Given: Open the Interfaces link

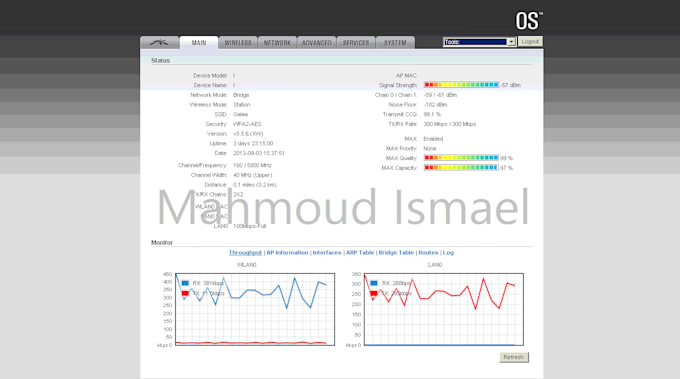Looking at the screenshot, I should pos(327,252).
